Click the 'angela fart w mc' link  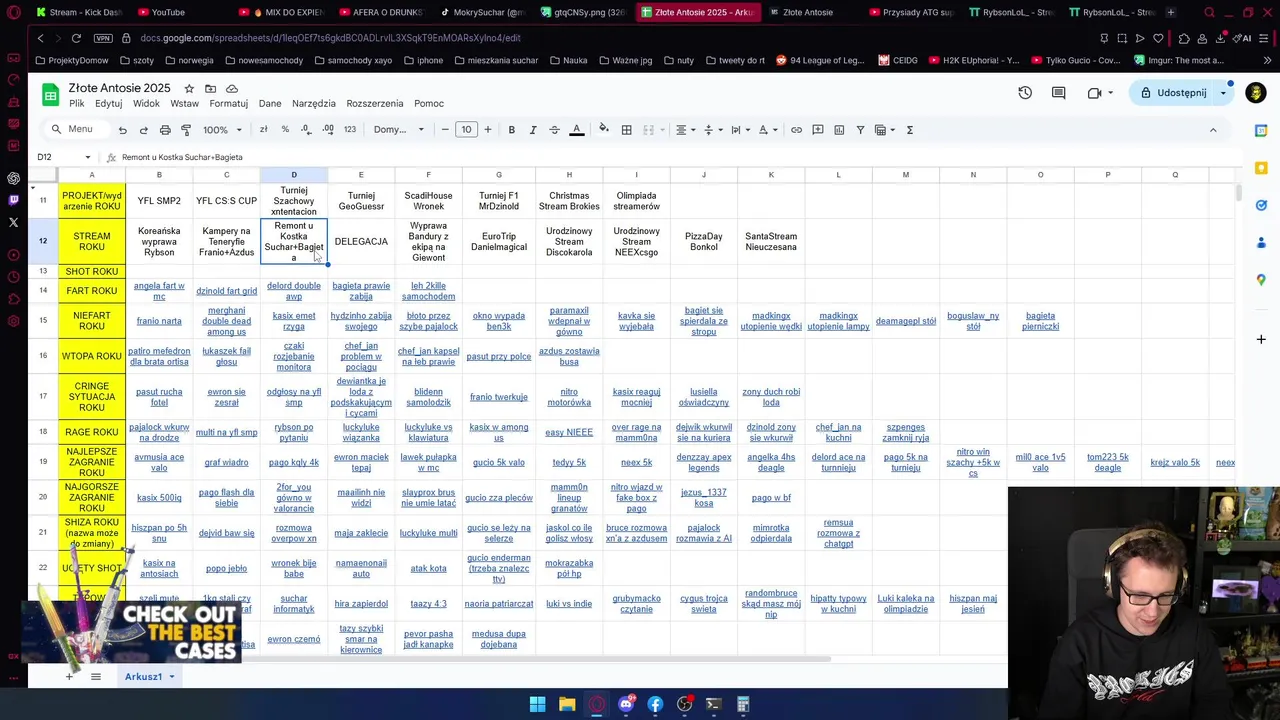click(159, 291)
